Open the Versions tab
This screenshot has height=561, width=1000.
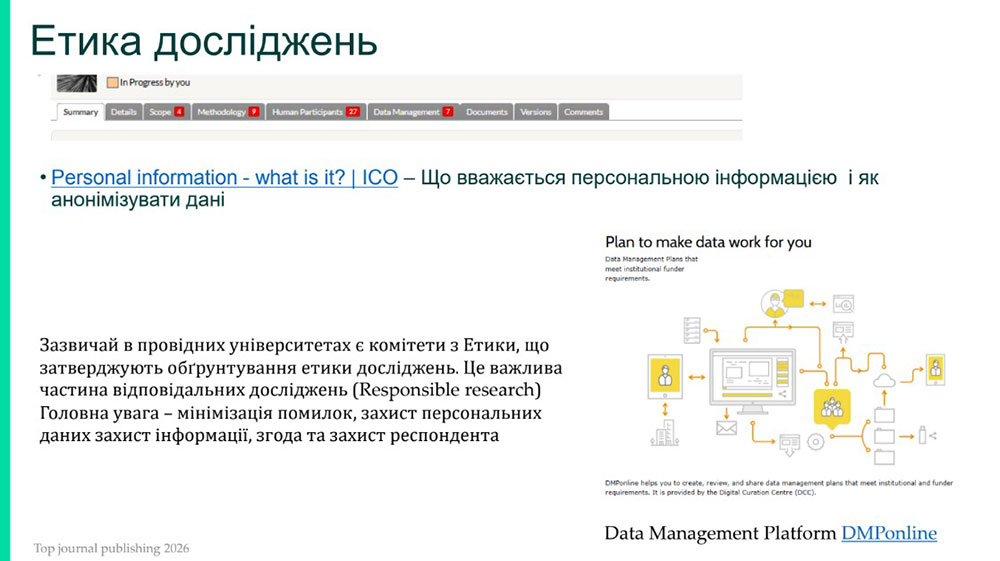(x=535, y=112)
